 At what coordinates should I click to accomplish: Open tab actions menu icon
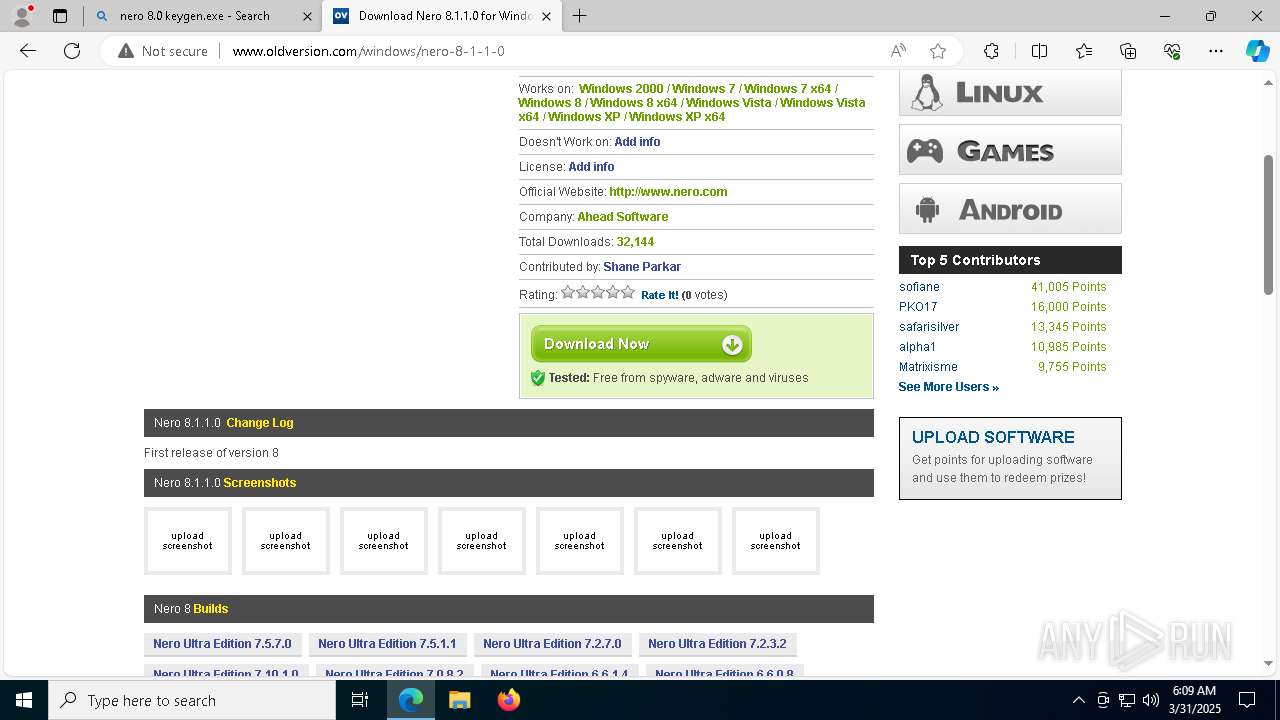coord(60,16)
